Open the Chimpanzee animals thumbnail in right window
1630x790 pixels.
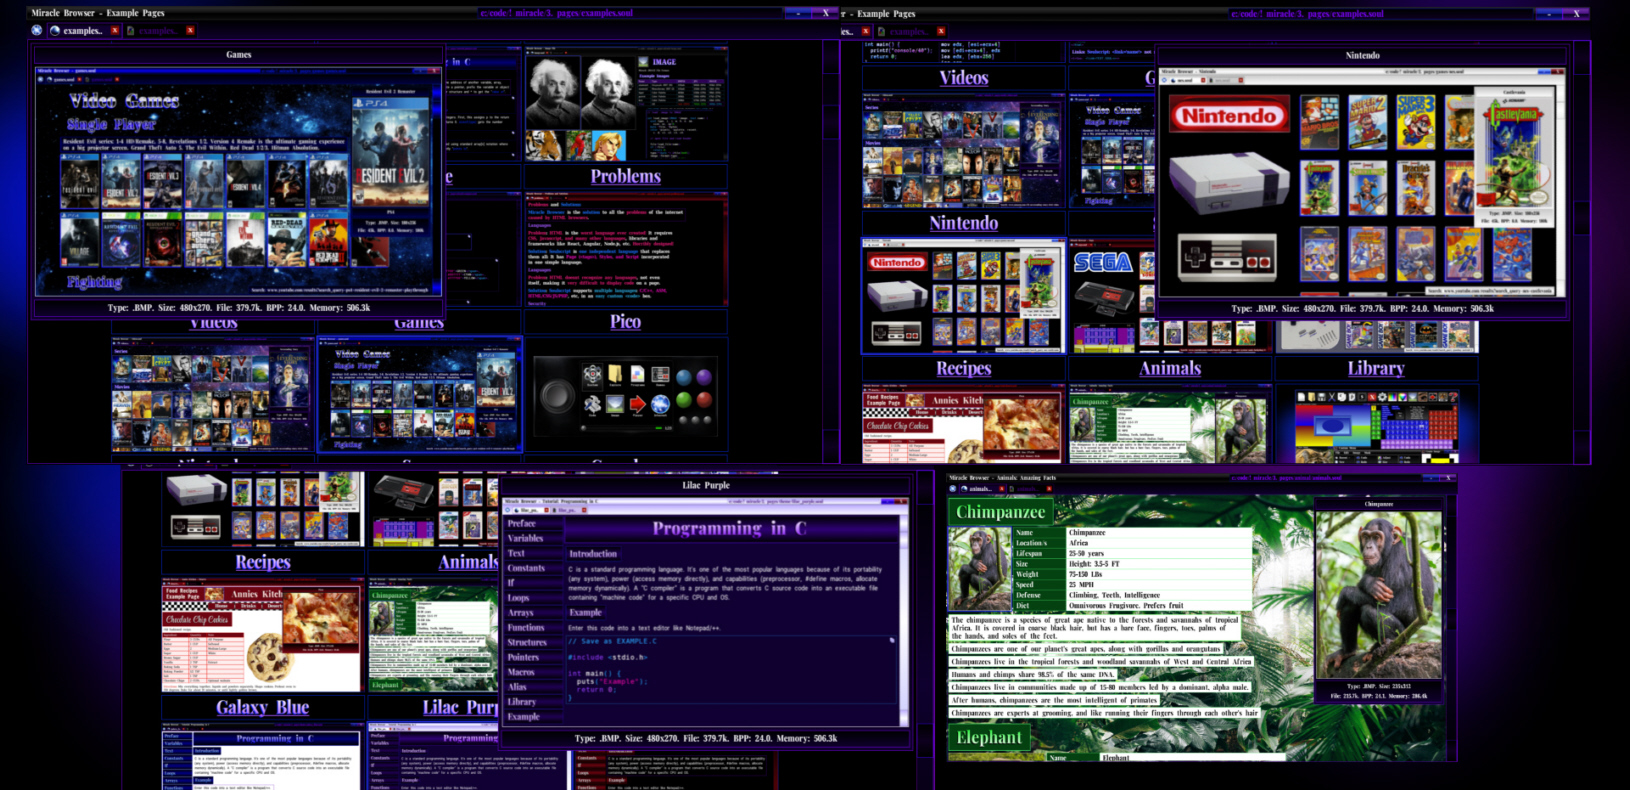point(1170,424)
